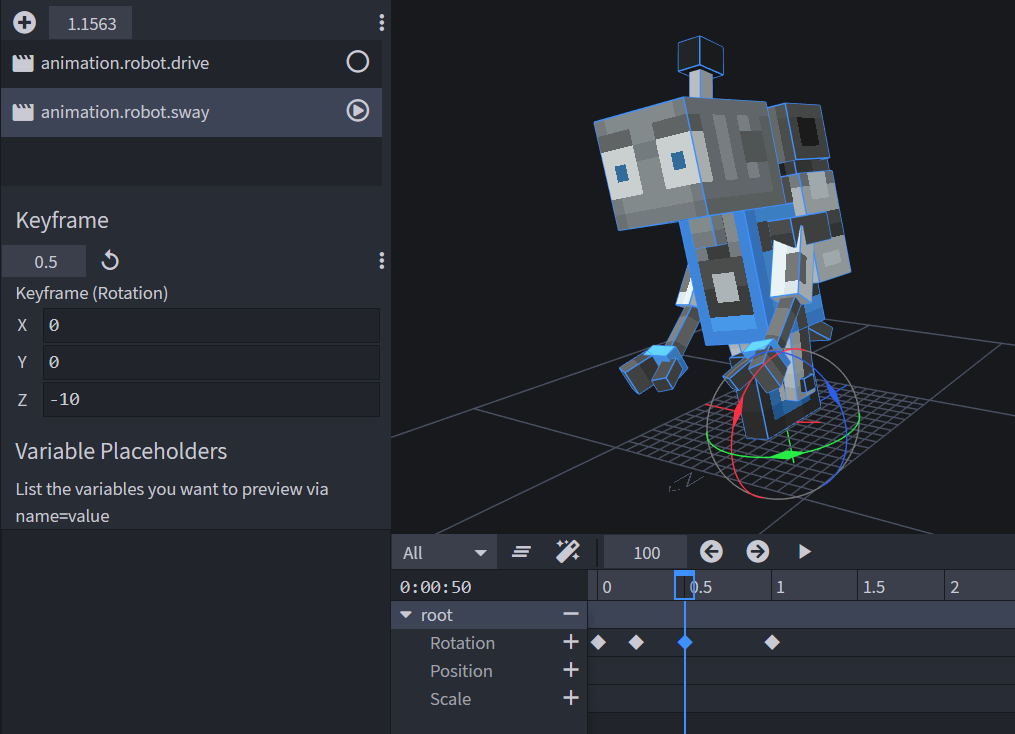
Task: Jump to next keyframe with the right arrow
Action: pyautogui.click(x=757, y=551)
